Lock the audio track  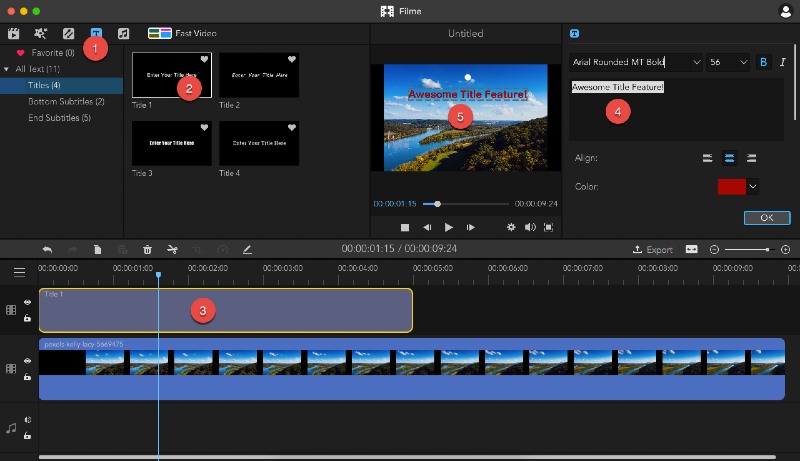[28, 436]
